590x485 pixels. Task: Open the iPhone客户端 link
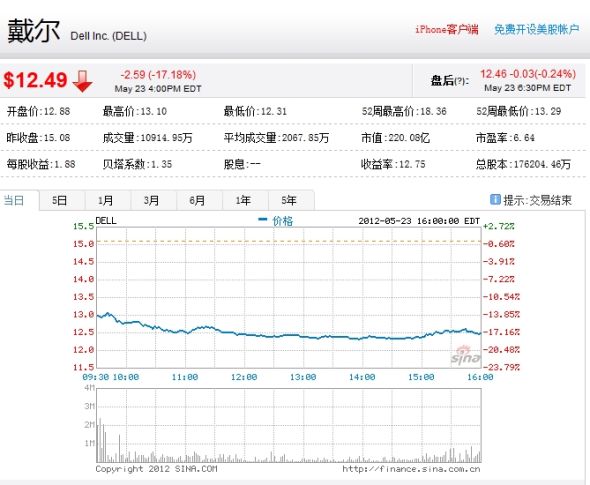(447, 29)
